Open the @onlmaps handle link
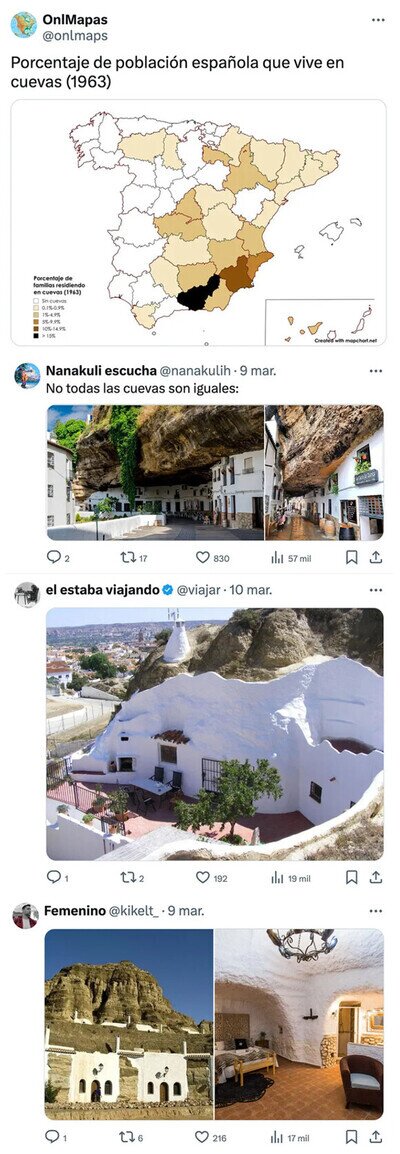The image size is (400, 1154). (75, 35)
